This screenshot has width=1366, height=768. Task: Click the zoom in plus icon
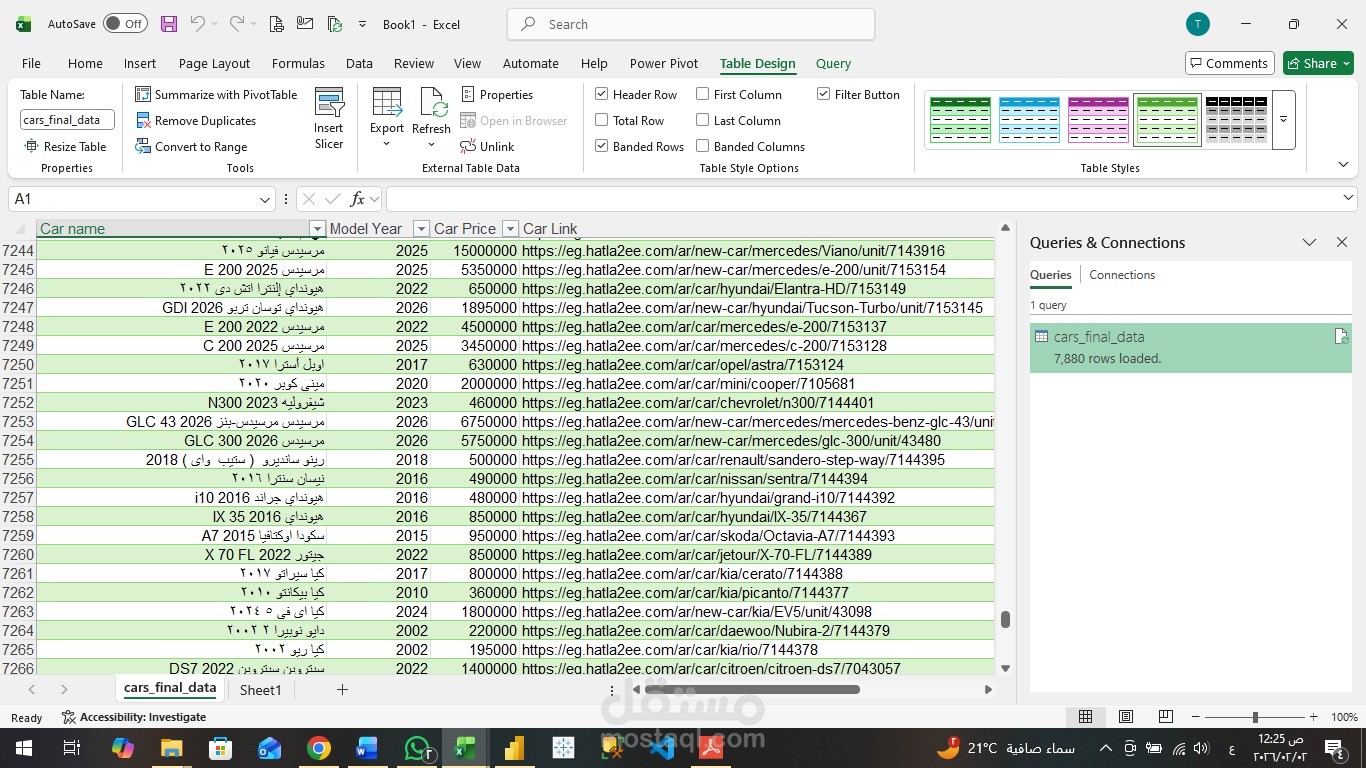[1313, 717]
